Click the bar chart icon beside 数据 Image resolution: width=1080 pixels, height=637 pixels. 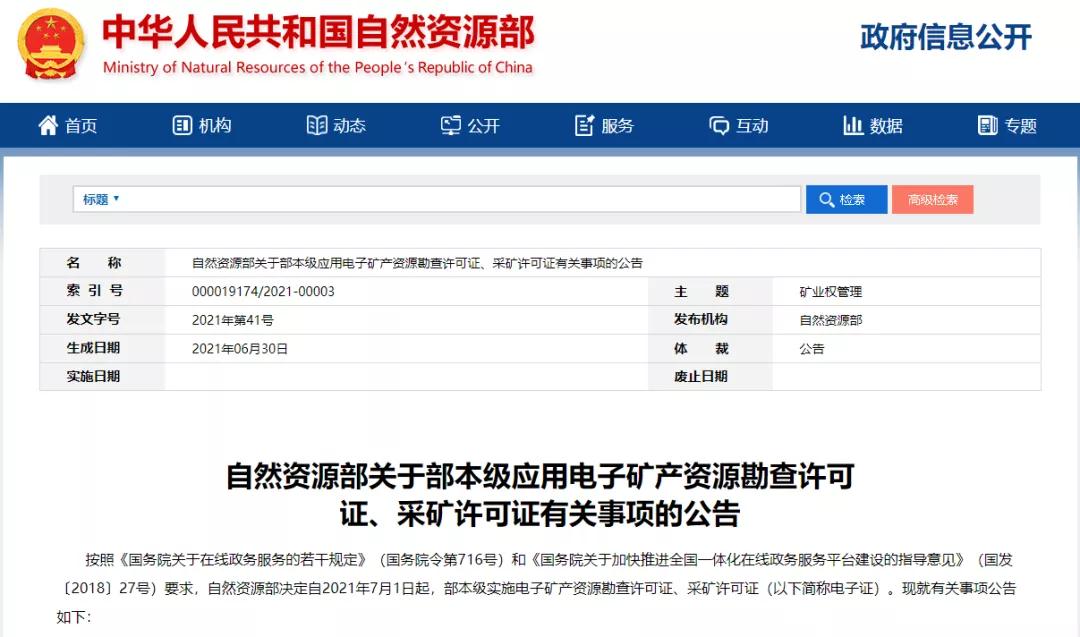pos(853,125)
